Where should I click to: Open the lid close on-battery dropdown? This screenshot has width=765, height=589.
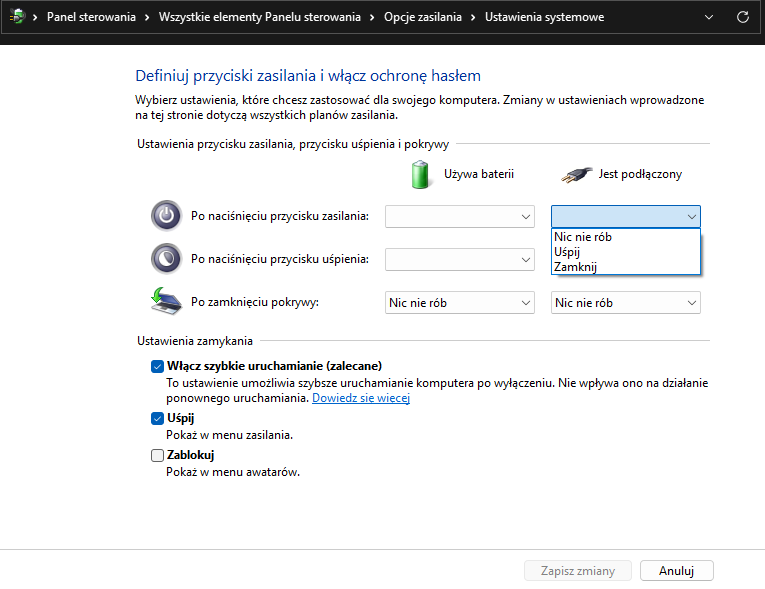(x=460, y=303)
